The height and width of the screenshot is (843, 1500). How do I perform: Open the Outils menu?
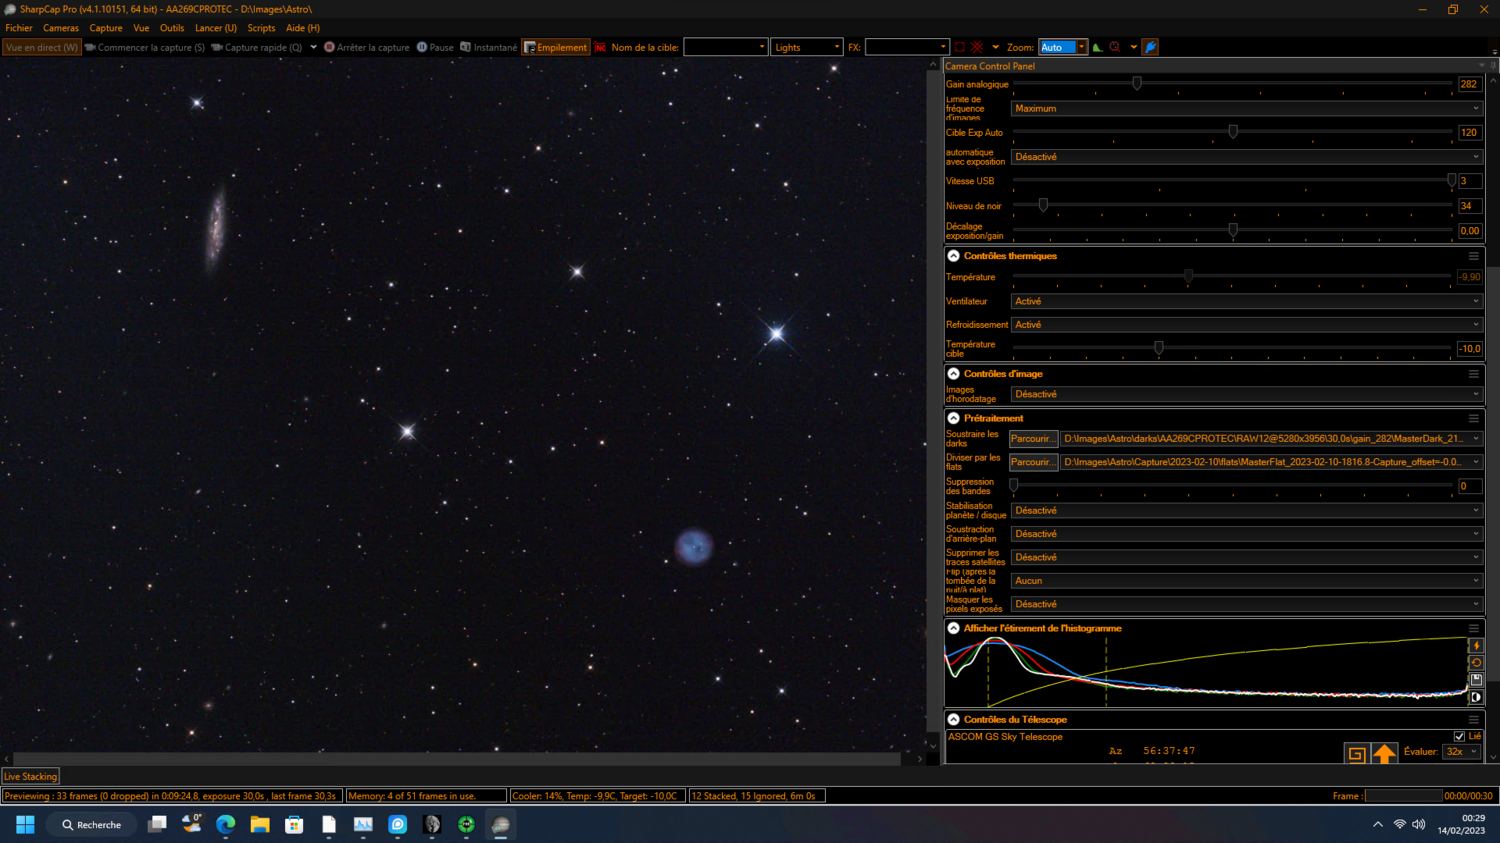[172, 28]
